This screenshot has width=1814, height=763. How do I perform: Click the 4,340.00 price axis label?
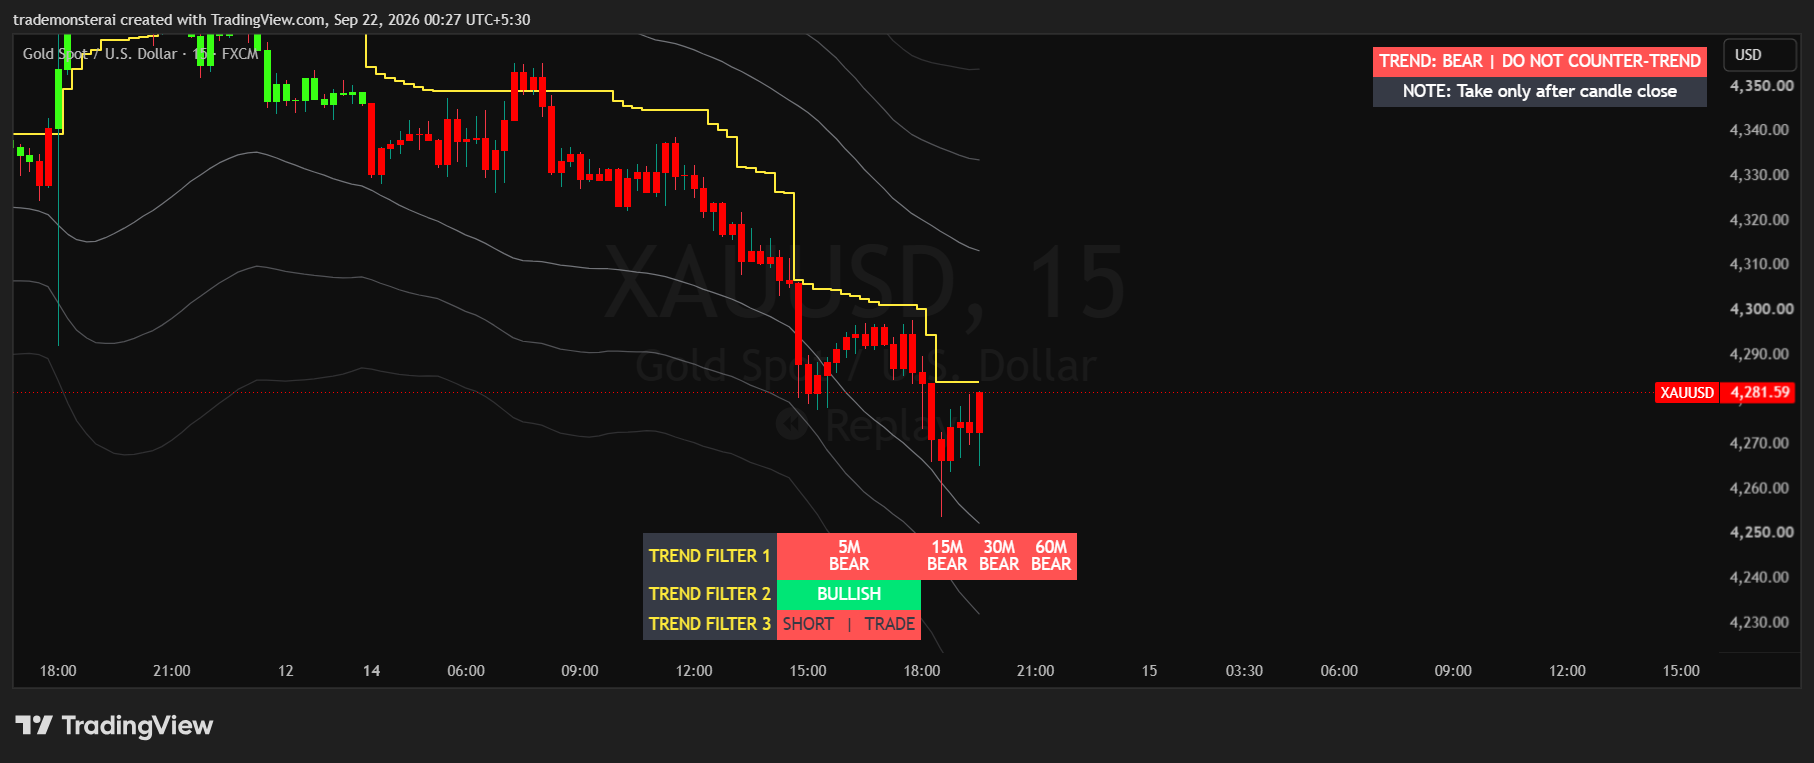click(x=1760, y=130)
